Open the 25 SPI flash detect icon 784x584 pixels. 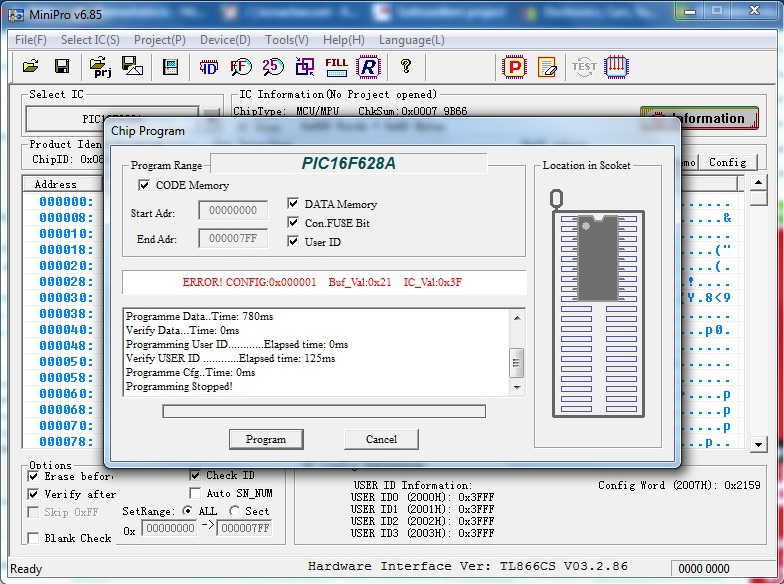pyautogui.click(x=273, y=66)
